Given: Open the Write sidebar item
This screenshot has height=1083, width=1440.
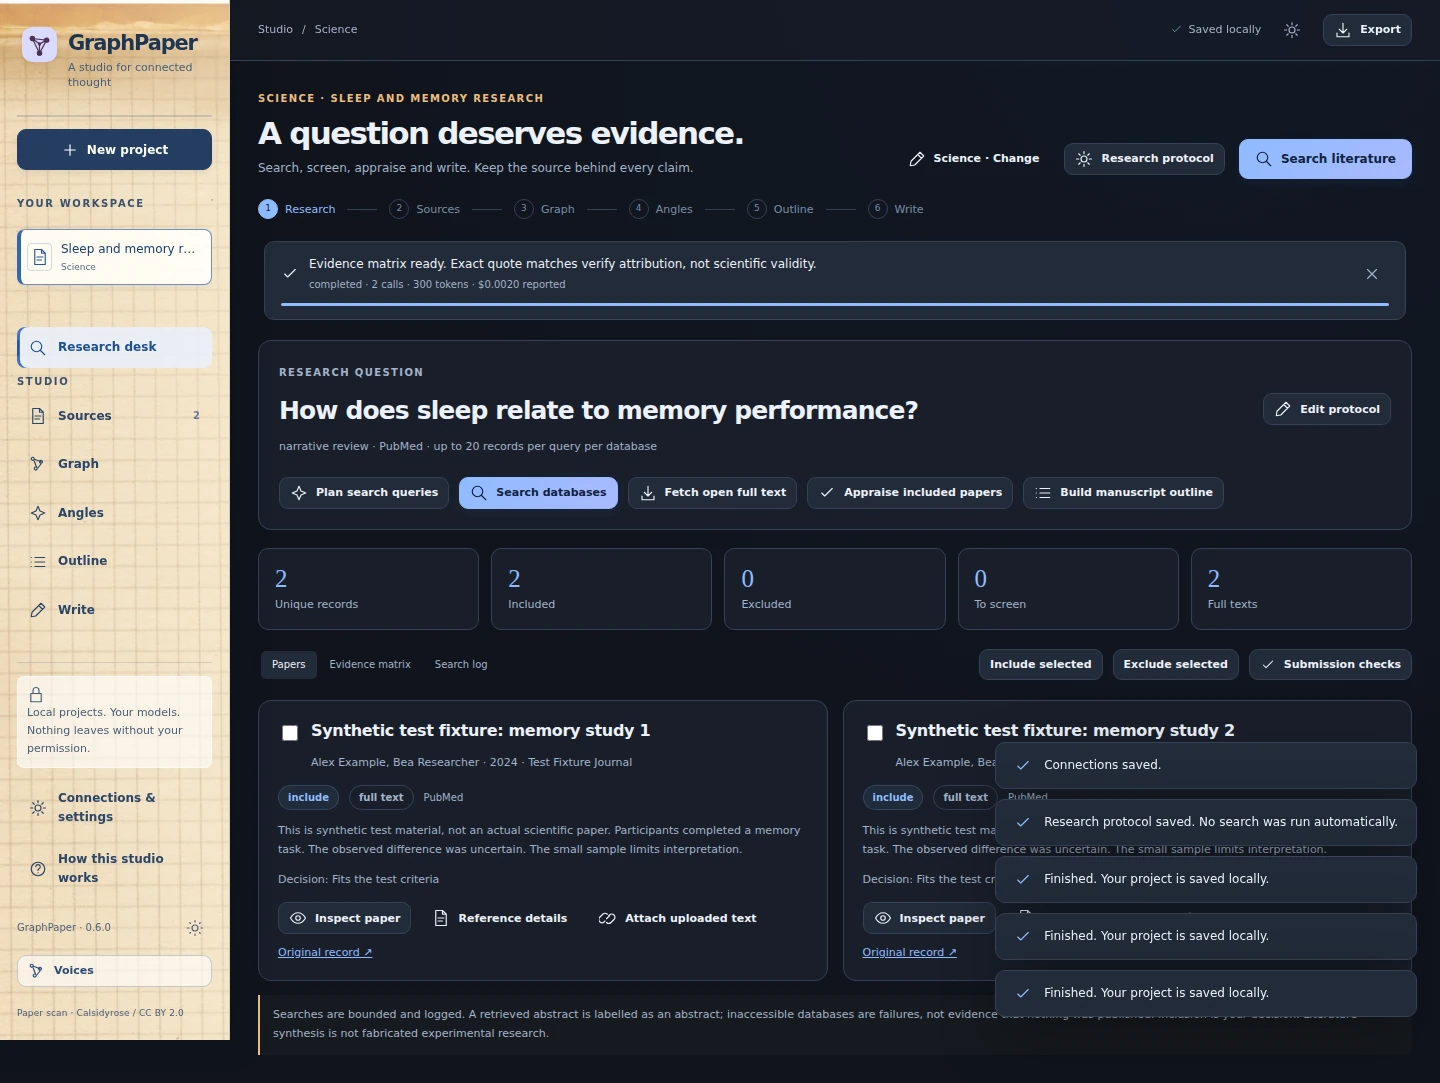Looking at the screenshot, I should 114,610.
